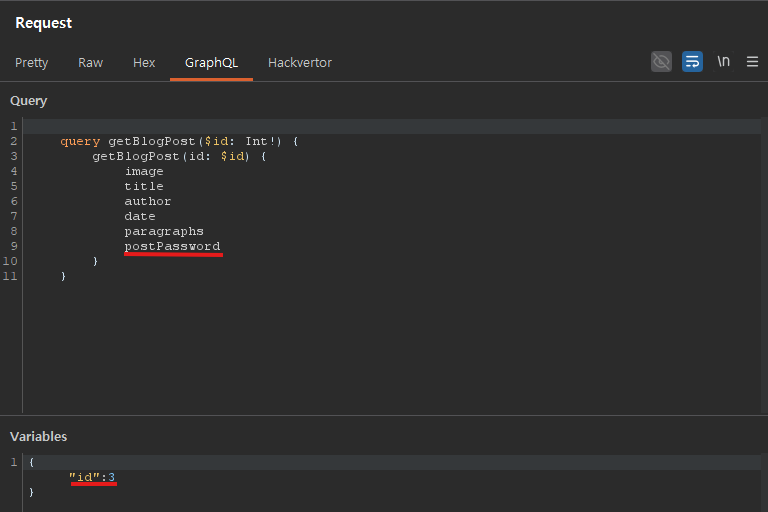
Task: Select the GraphQL tab
Action: coord(211,63)
